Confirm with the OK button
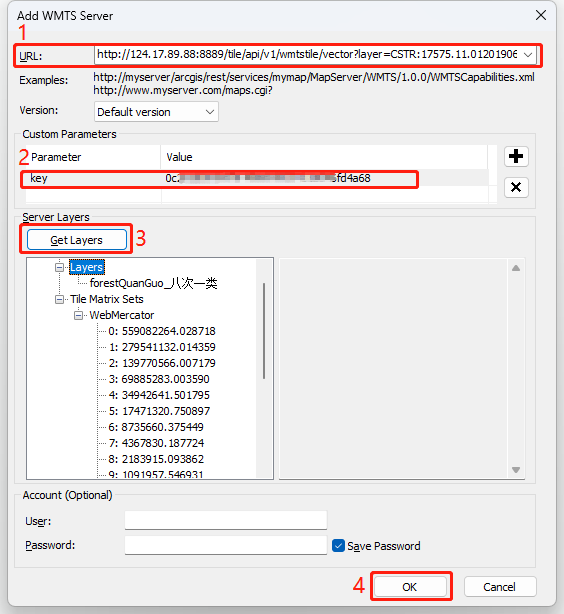 [410, 587]
